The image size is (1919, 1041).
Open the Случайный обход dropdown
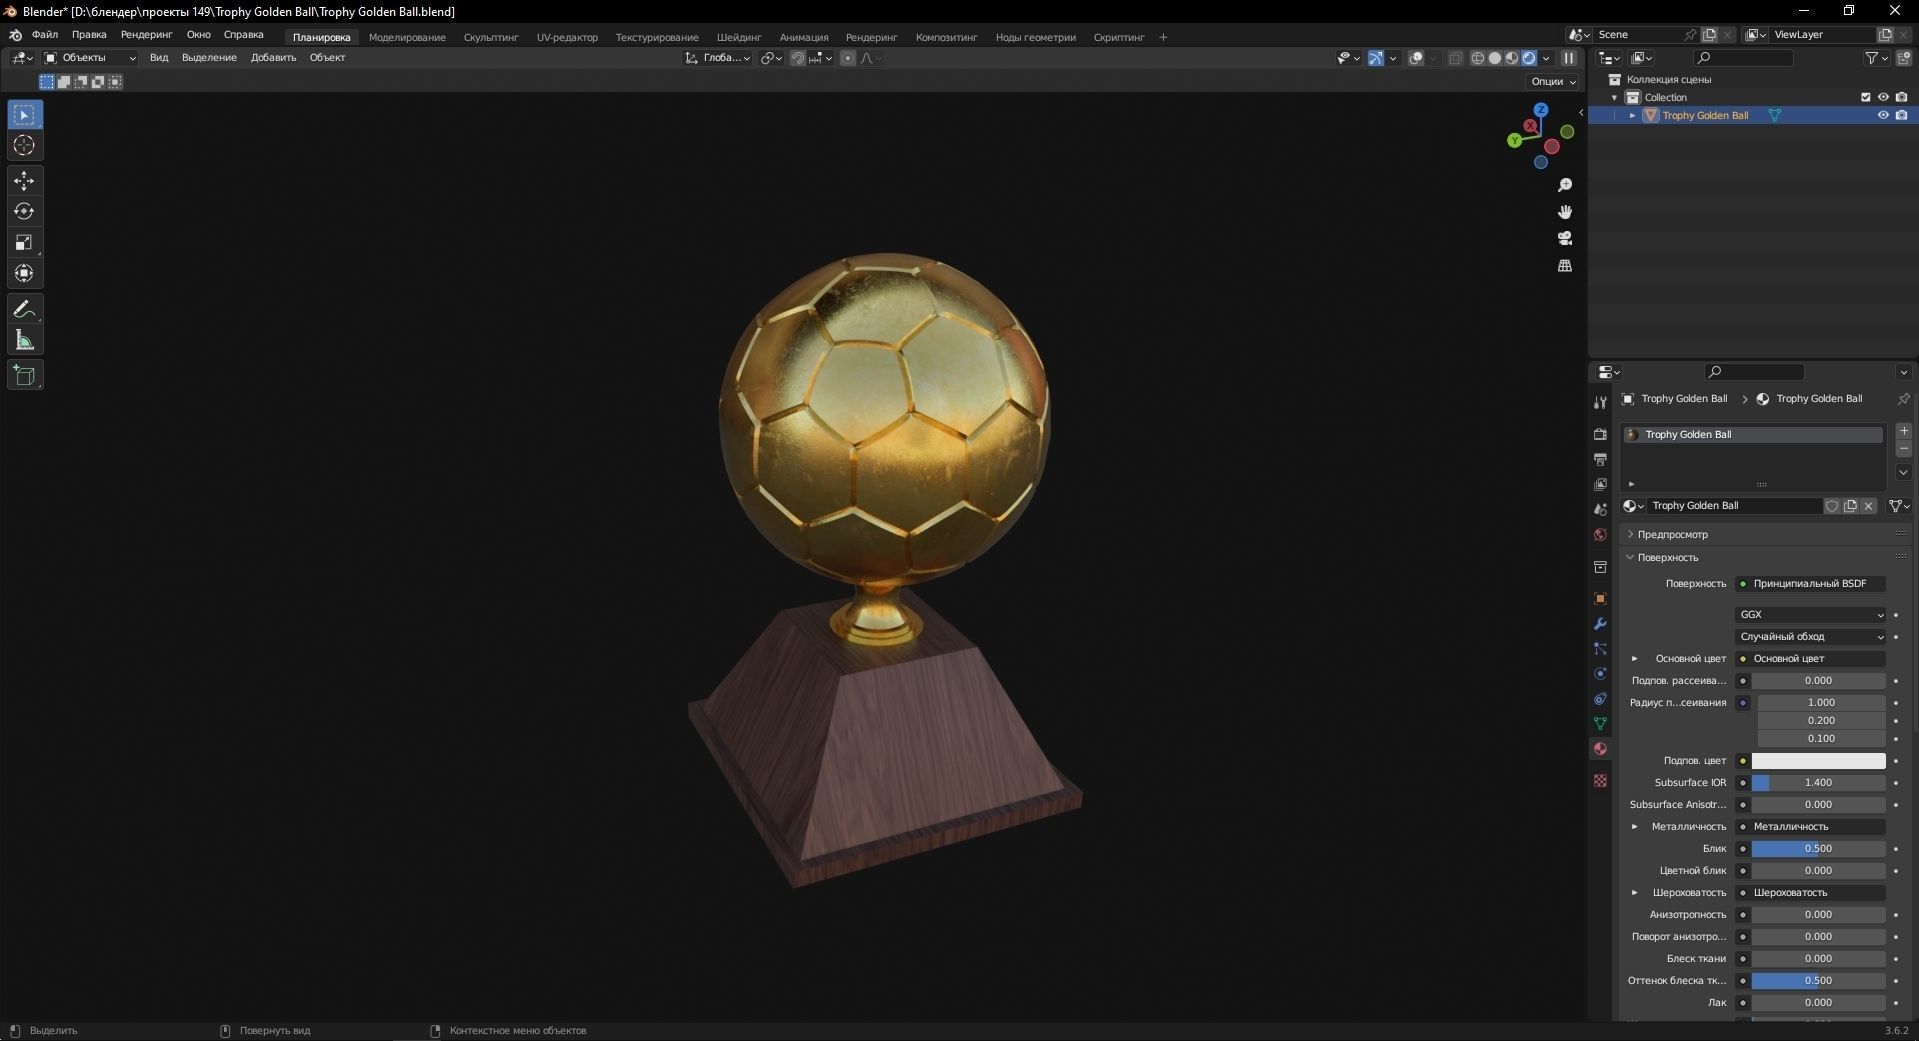[x=1810, y=636]
